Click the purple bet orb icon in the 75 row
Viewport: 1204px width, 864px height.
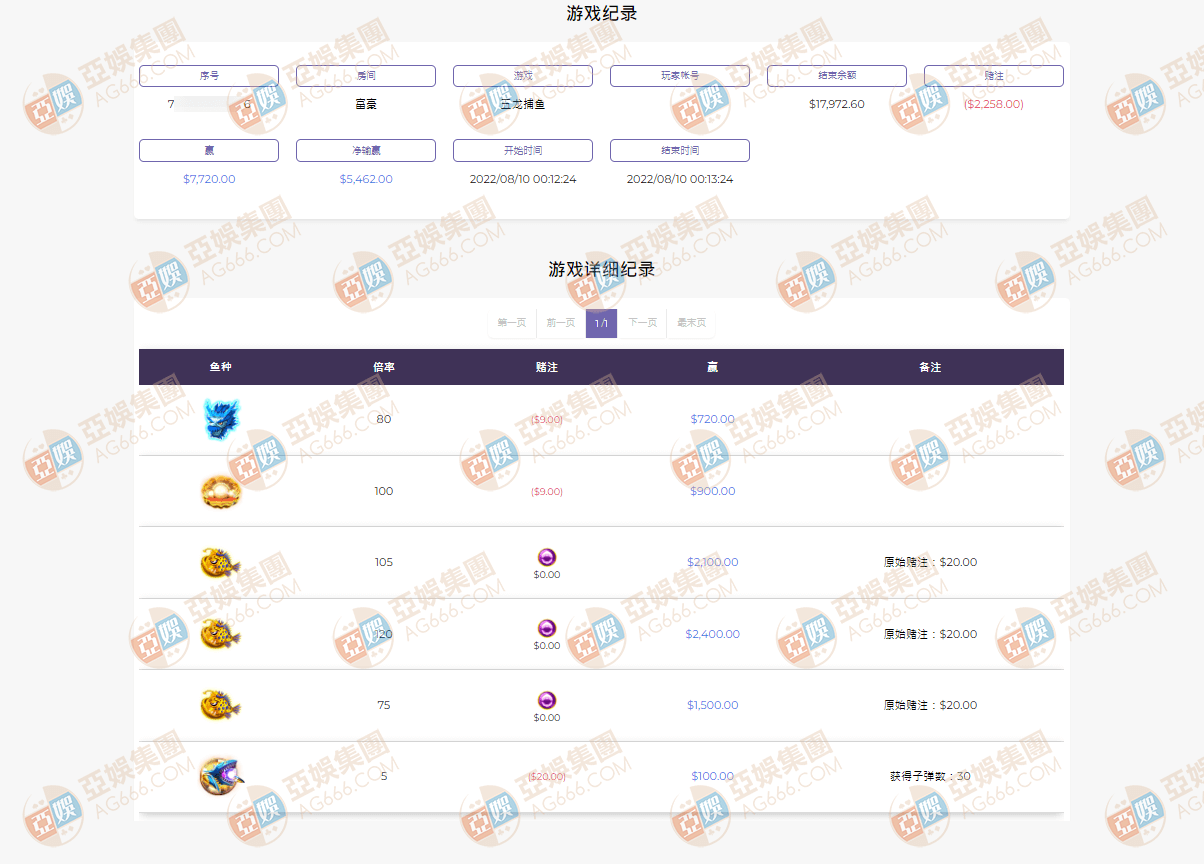pos(546,698)
